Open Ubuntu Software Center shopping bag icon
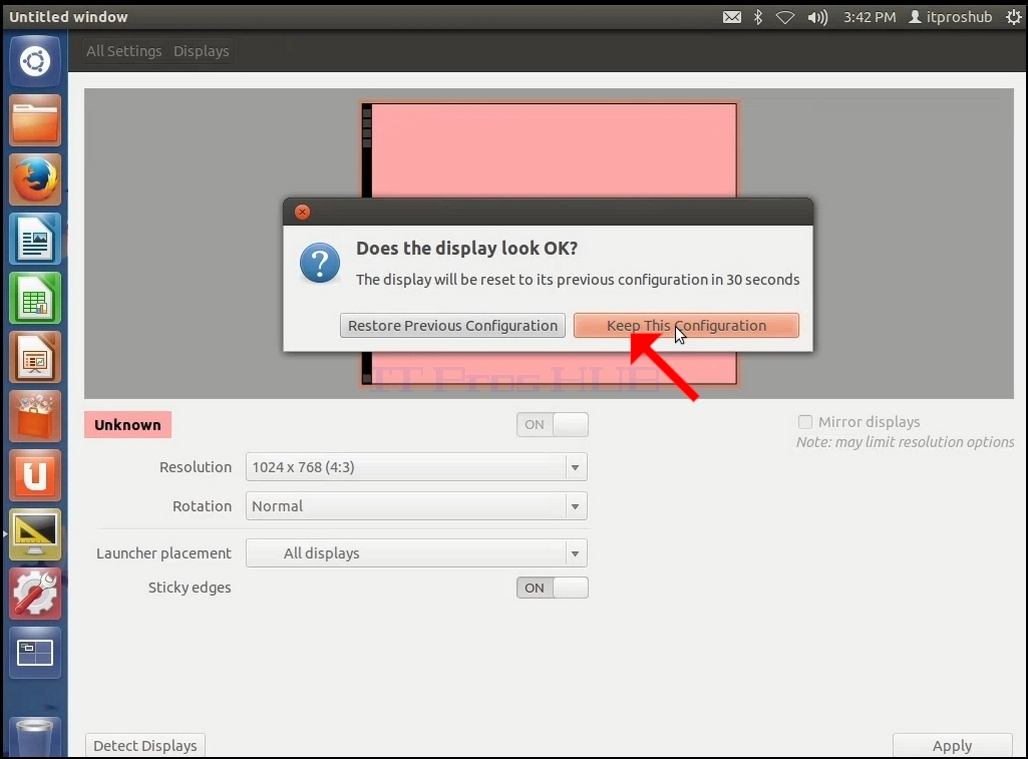The image size is (1028, 759). (x=35, y=416)
